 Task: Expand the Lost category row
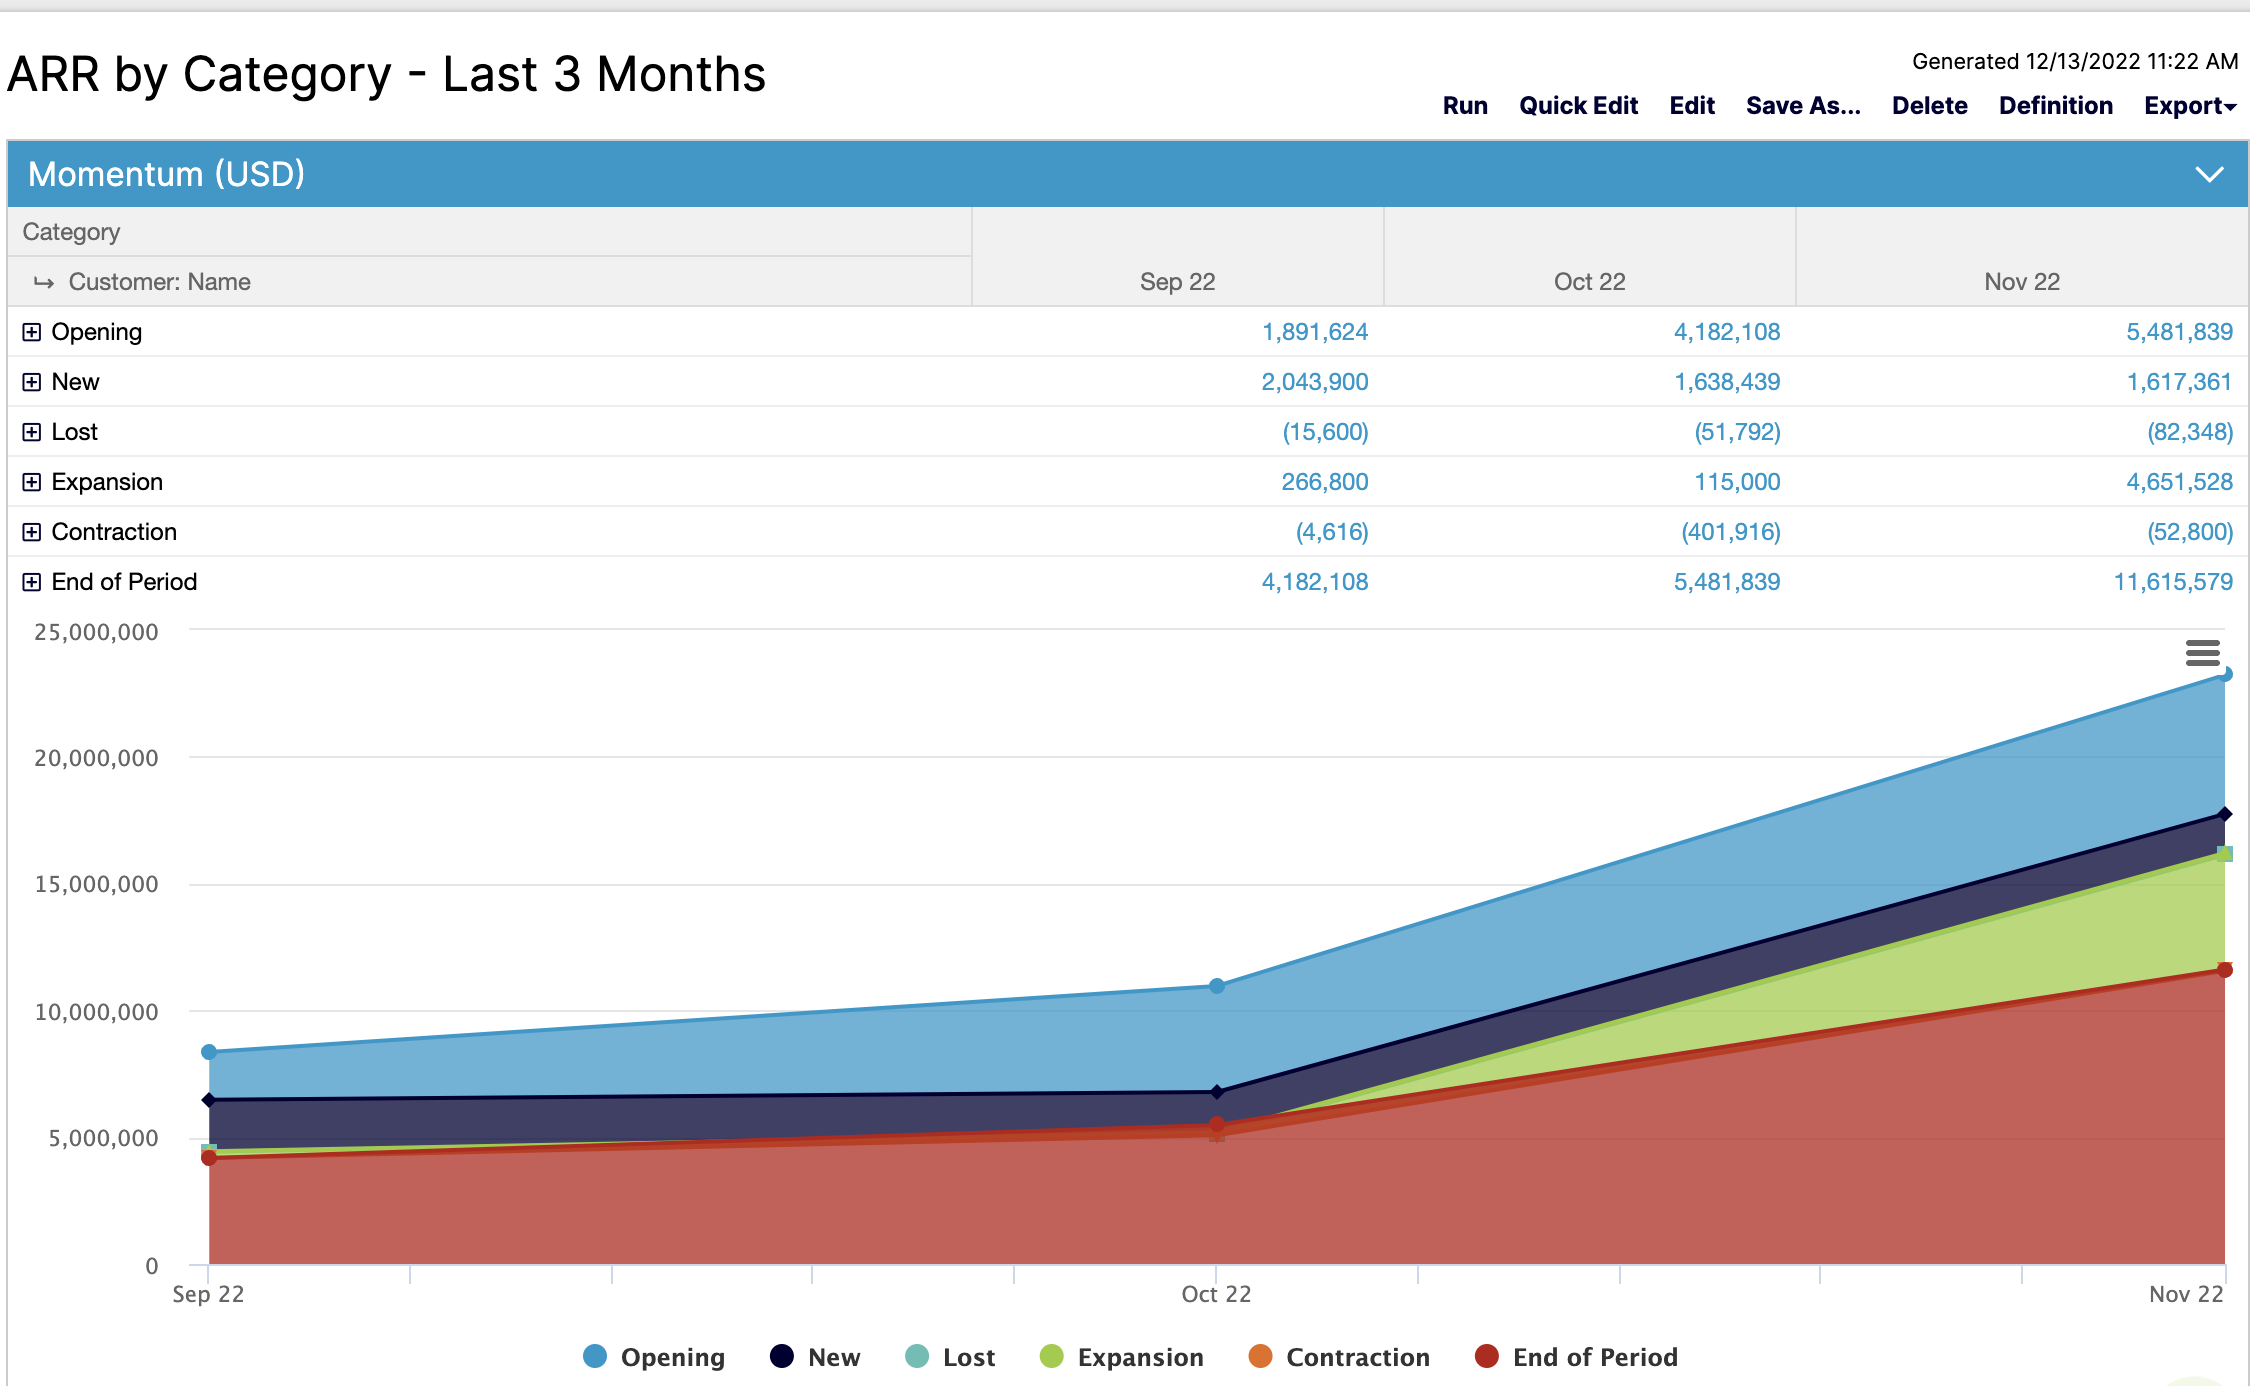click(x=32, y=432)
